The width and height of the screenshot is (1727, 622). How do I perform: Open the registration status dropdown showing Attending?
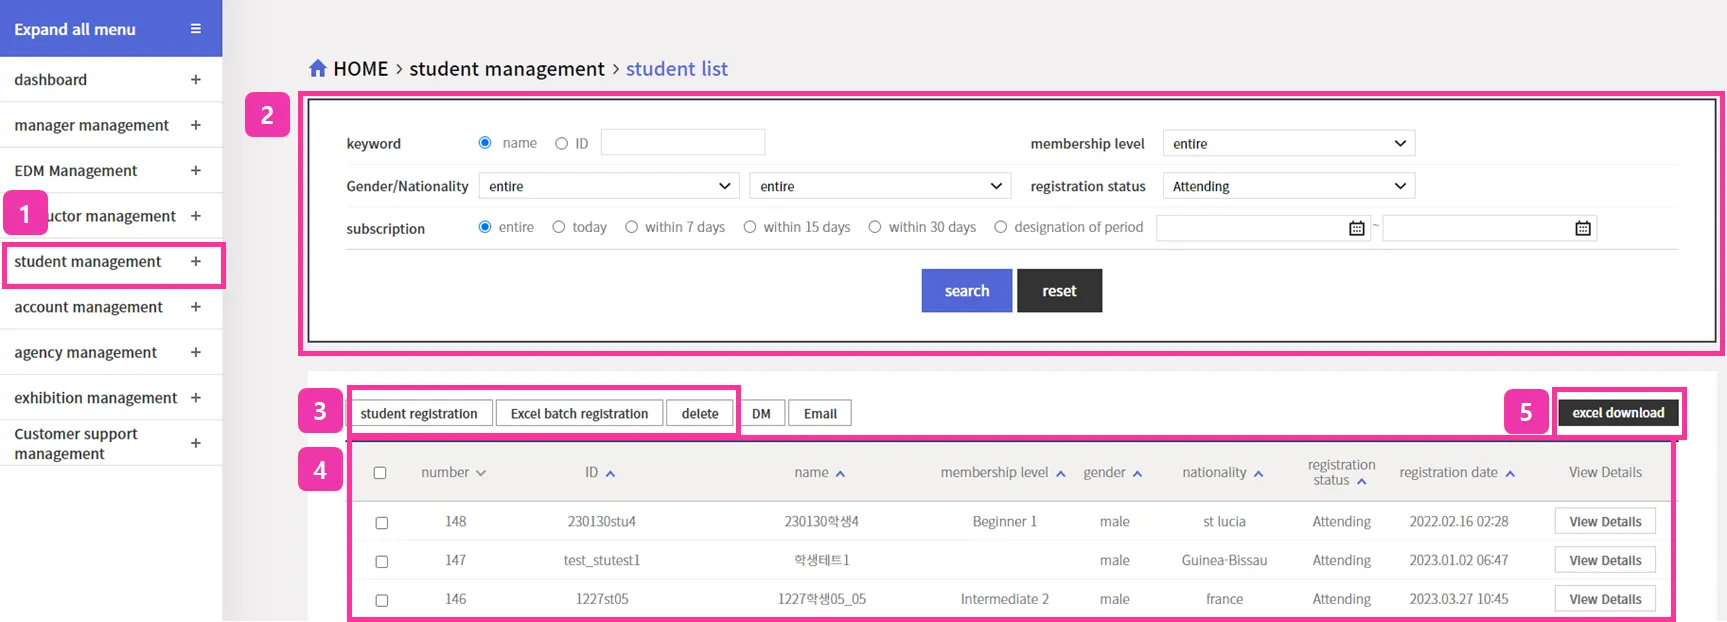coord(1288,186)
